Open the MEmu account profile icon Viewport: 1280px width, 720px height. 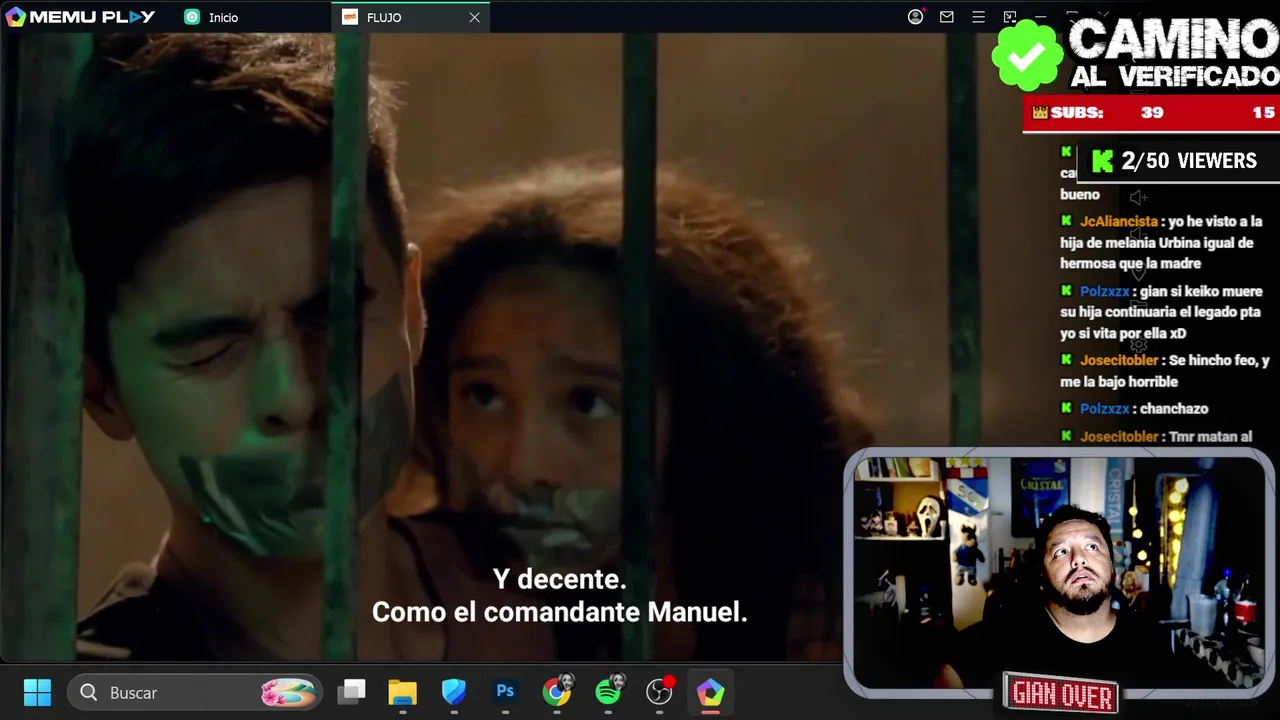tap(915, 17)
